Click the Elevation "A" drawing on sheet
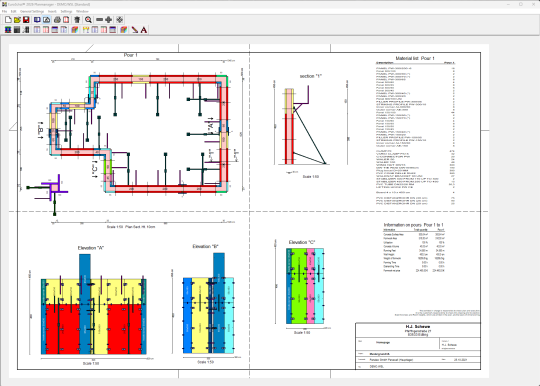Viewport: 540px width, 386px height. [94, 304]
